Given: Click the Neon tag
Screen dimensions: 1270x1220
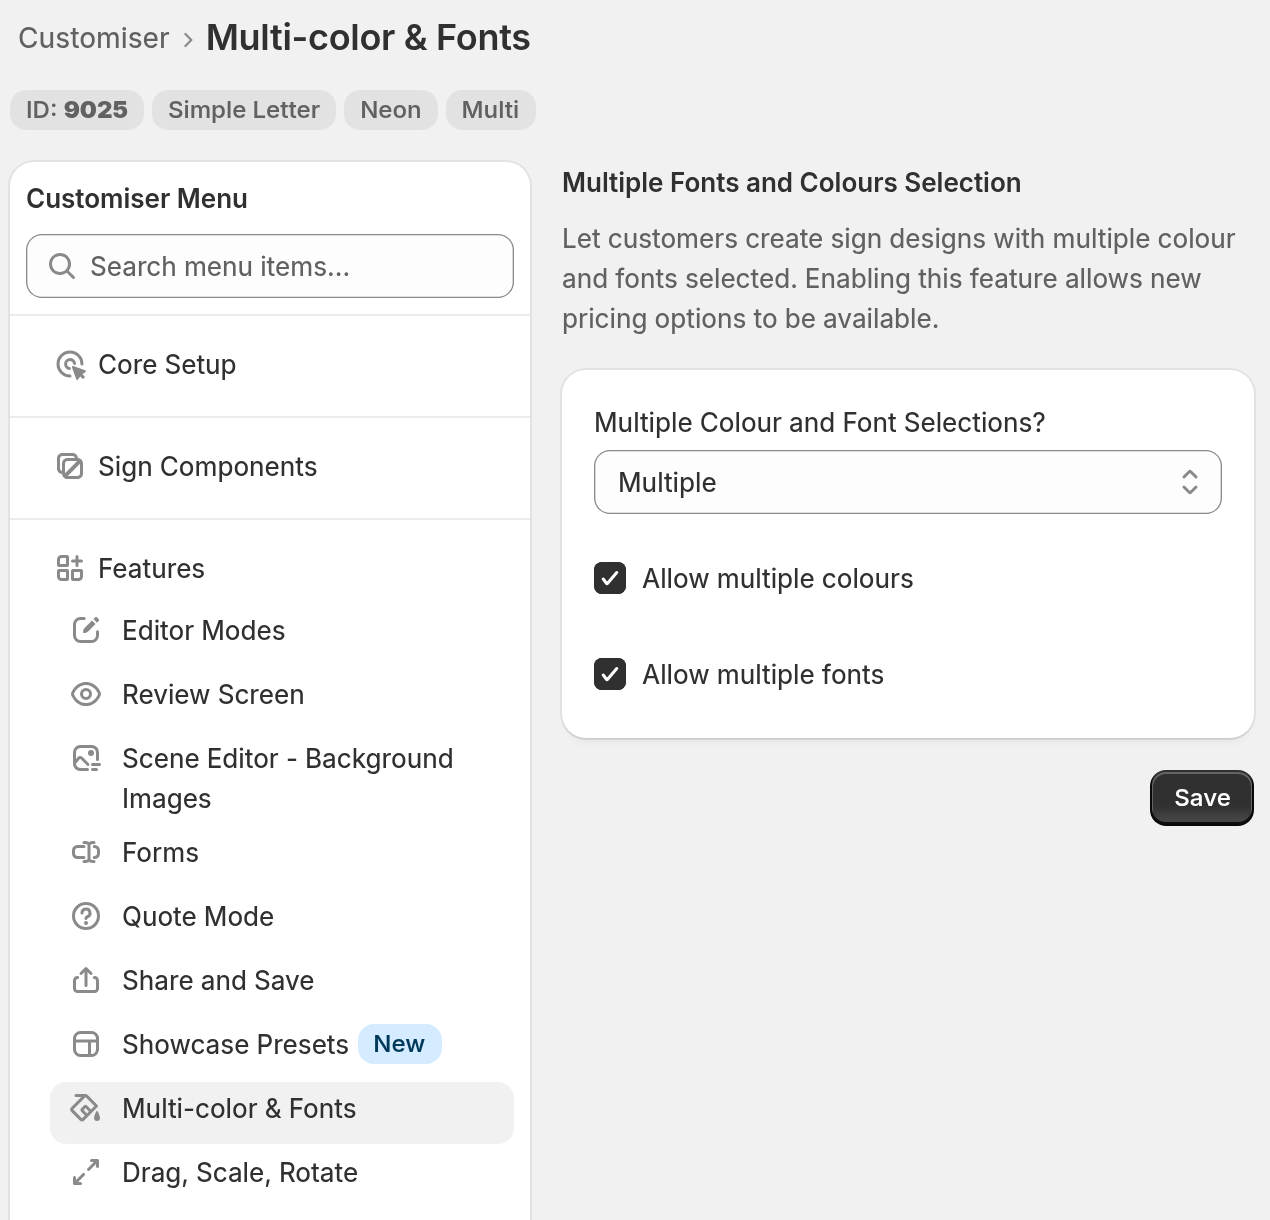Looking at the screenshot, I should pyautogui.click(x=391, y=110).
